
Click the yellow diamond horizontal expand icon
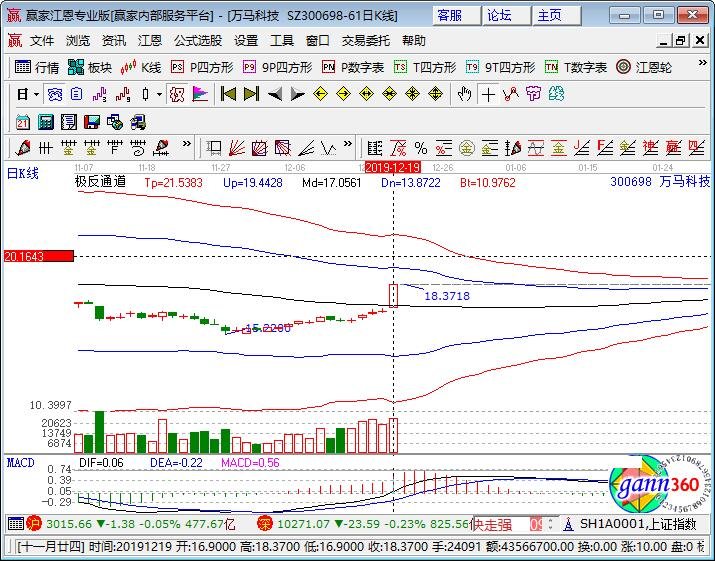(367, 94)
